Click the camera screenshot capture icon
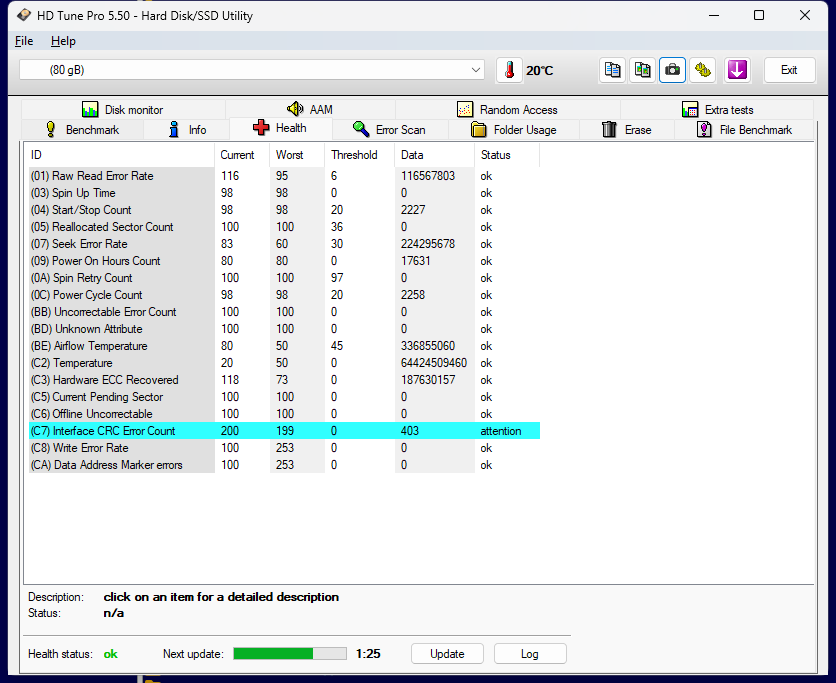The height and width of the screenshot is (683, 836). tap(672, 70)
